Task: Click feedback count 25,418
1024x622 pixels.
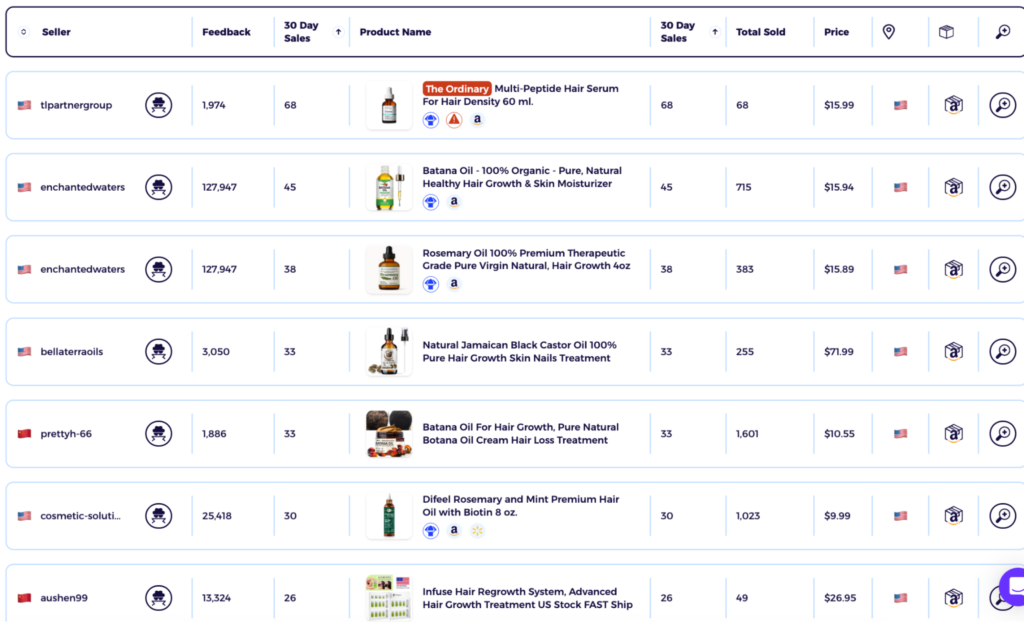Action: pyautogui.click(x=217, y=516)
